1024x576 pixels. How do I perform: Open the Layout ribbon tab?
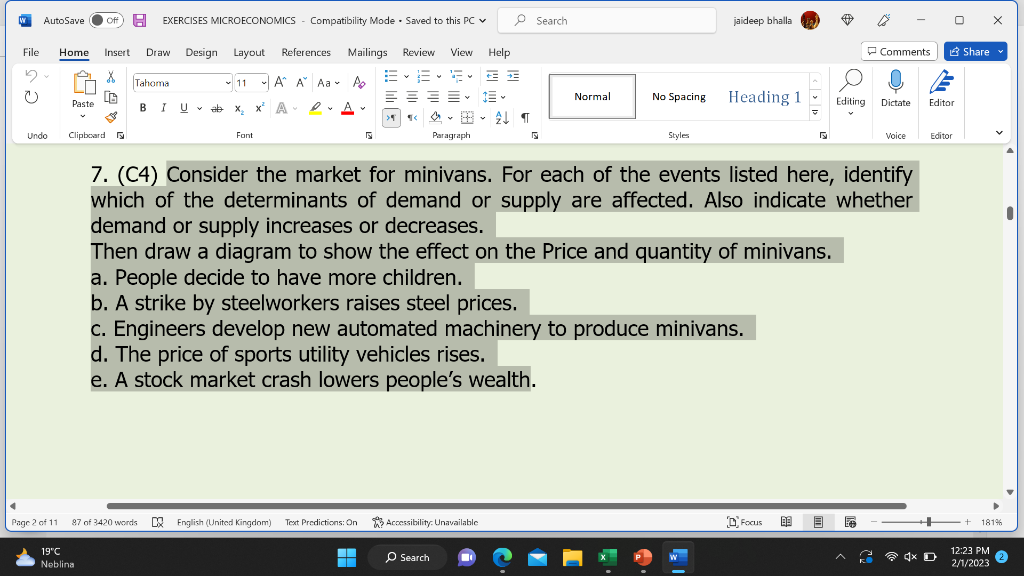click(249, 52)
